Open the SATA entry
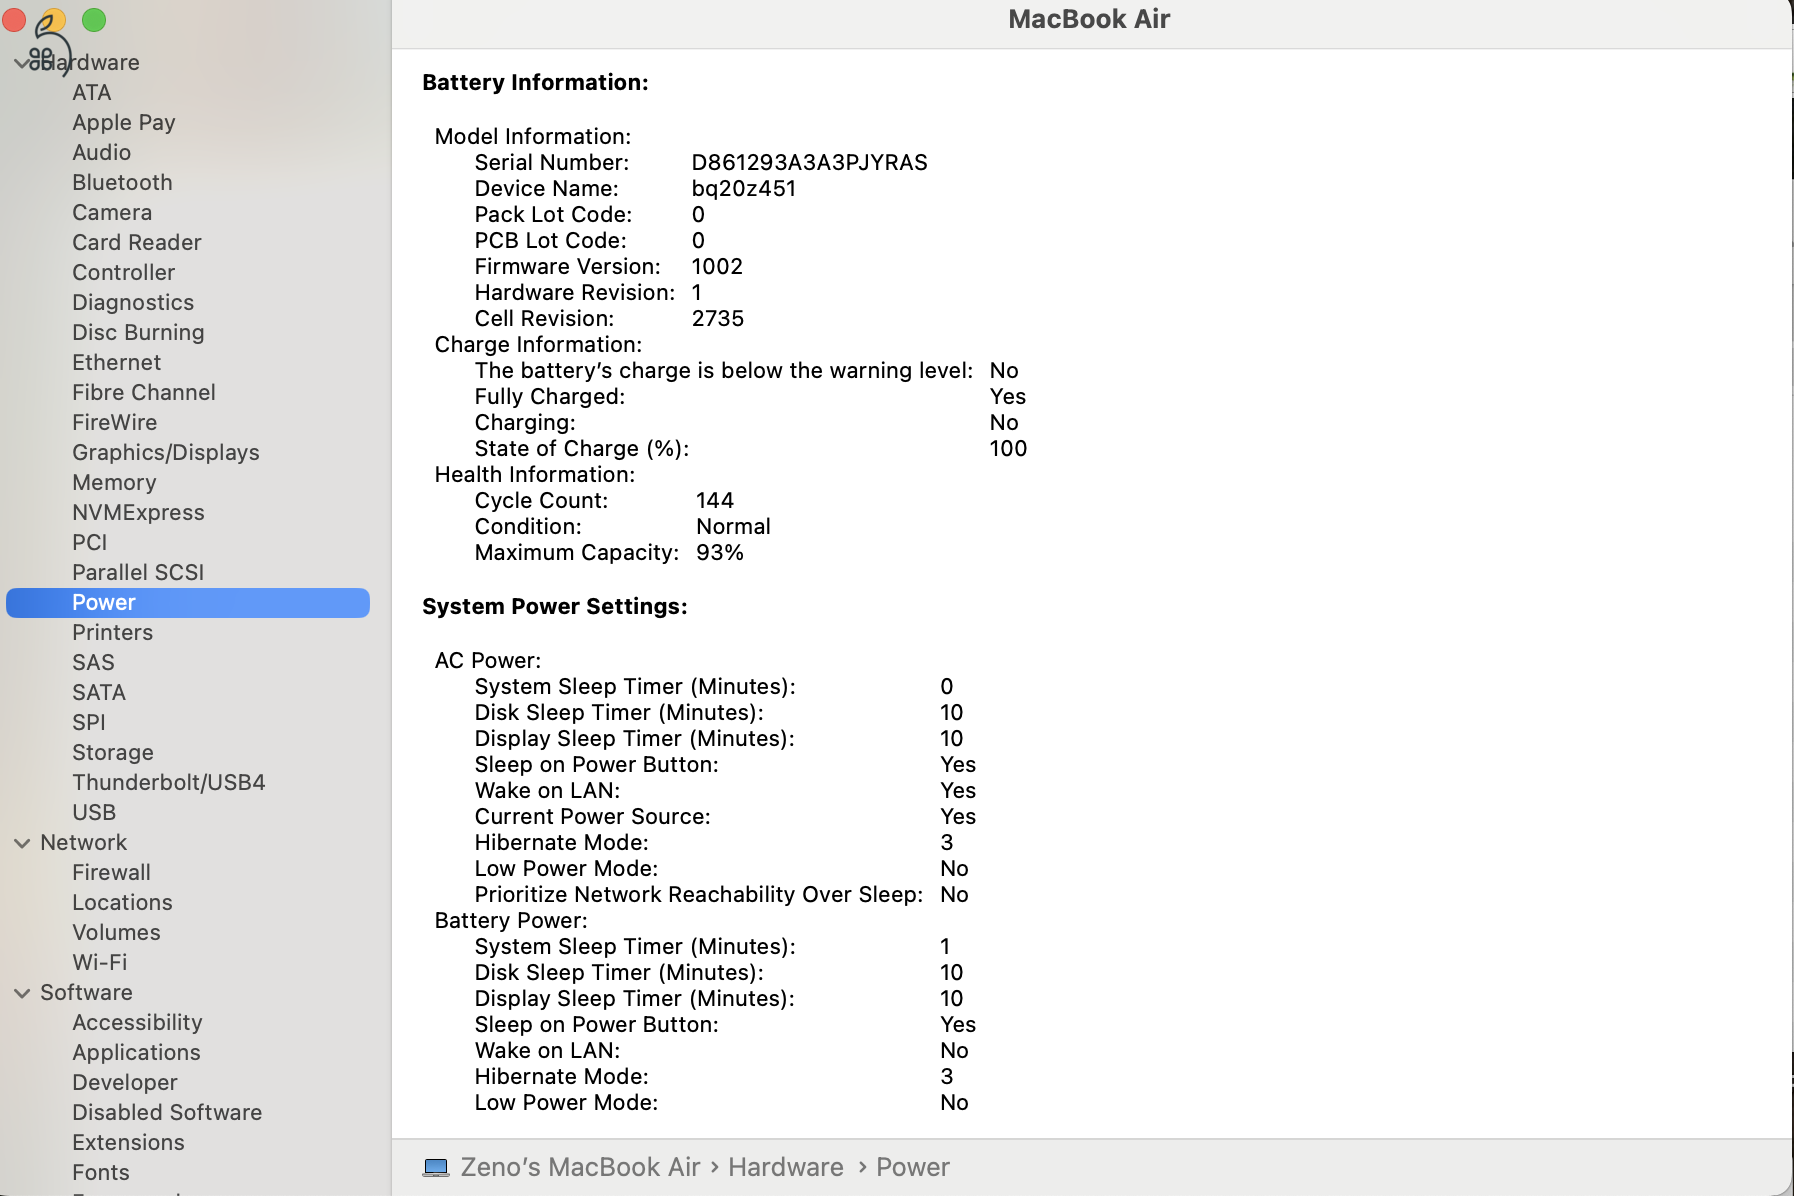The width and height of the screenshot is (1794, 1196). [99, 692]
